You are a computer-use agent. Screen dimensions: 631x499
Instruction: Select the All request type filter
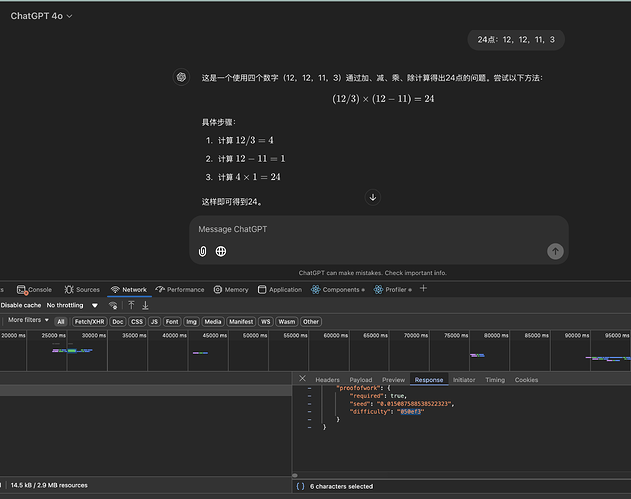coord(61,322)
